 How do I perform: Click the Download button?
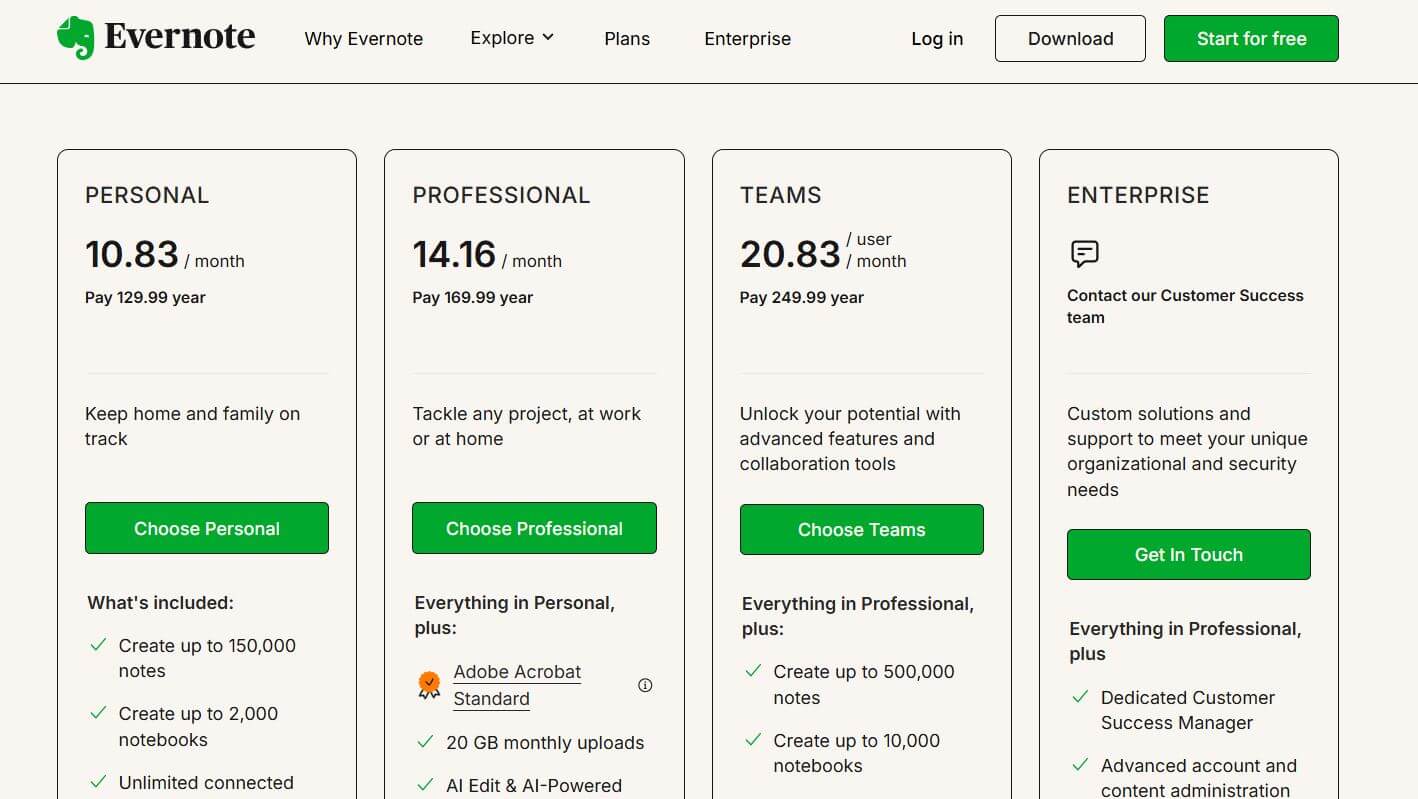[1070, 38]
